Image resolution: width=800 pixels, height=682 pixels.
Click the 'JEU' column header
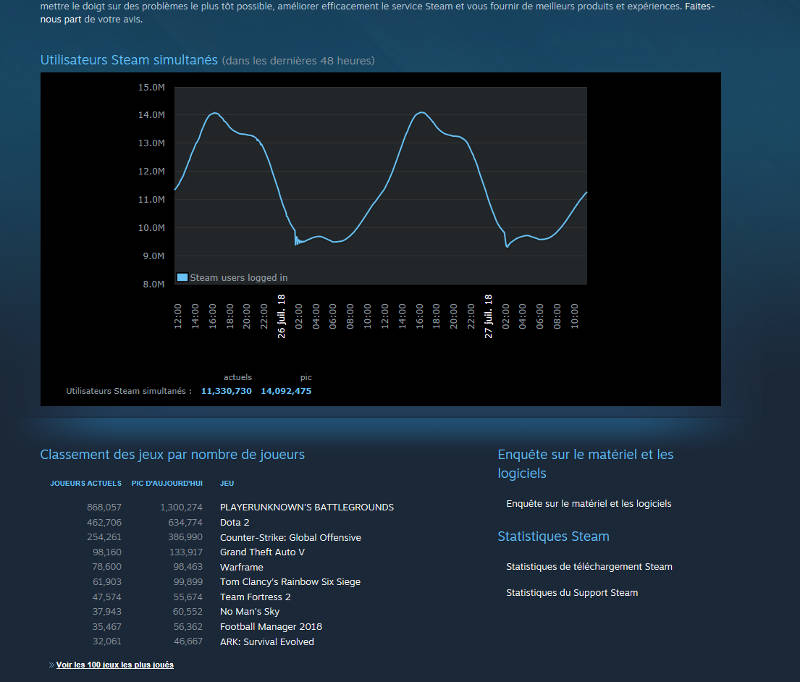pos(227,483)
